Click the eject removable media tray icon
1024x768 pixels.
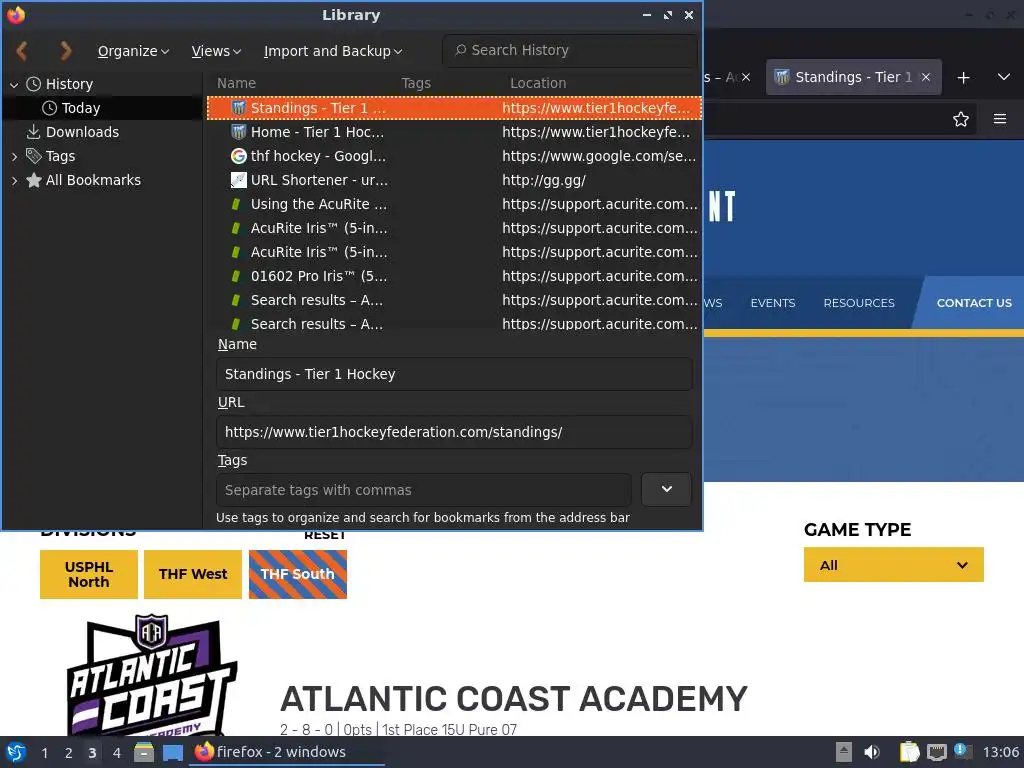pos(844,752)
